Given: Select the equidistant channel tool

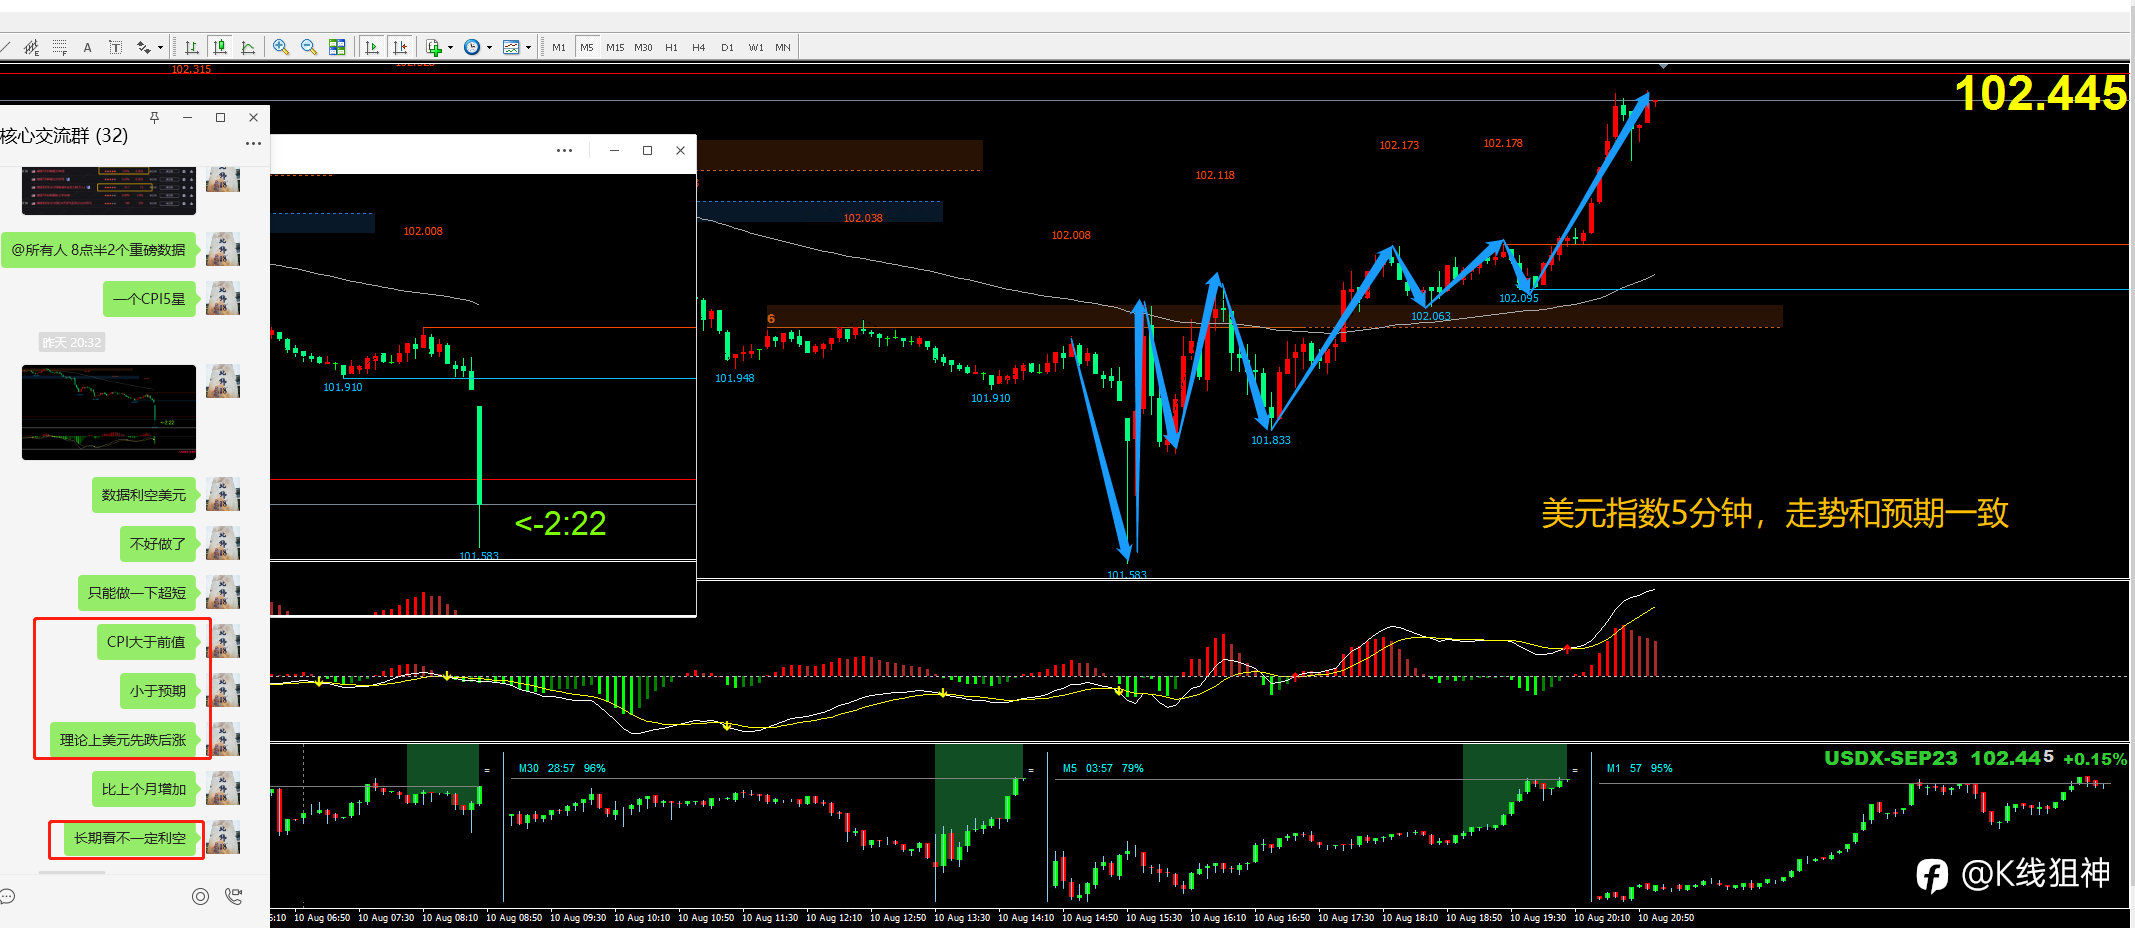Looking at the screenshot, I should click(32, 47).
